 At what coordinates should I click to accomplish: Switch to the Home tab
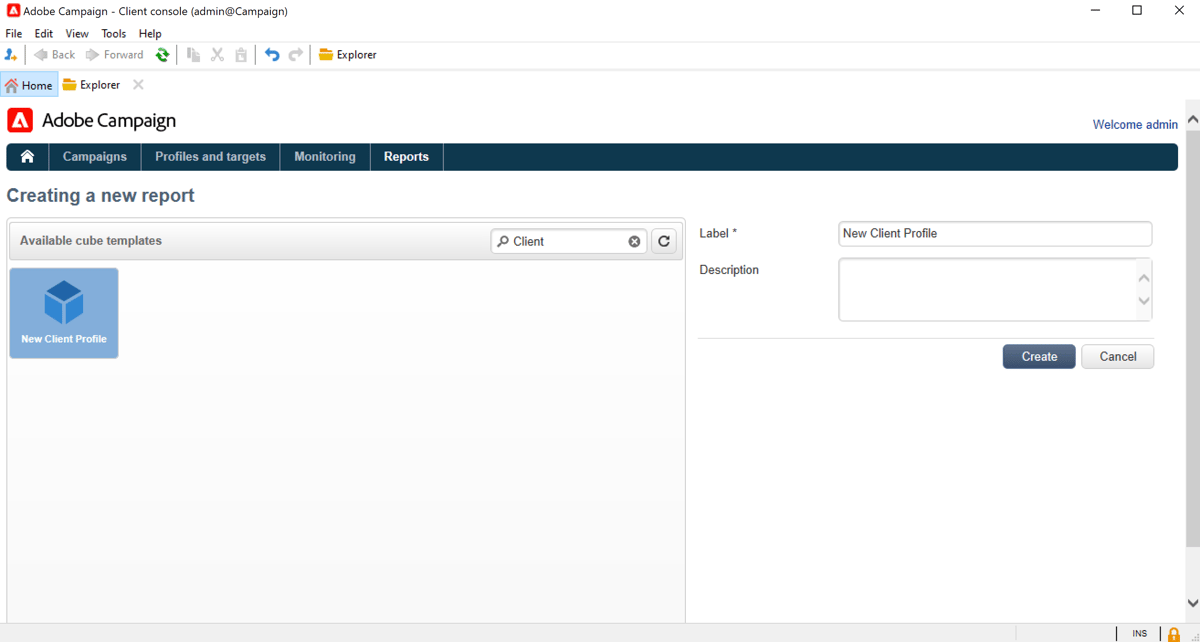[29, 85]
